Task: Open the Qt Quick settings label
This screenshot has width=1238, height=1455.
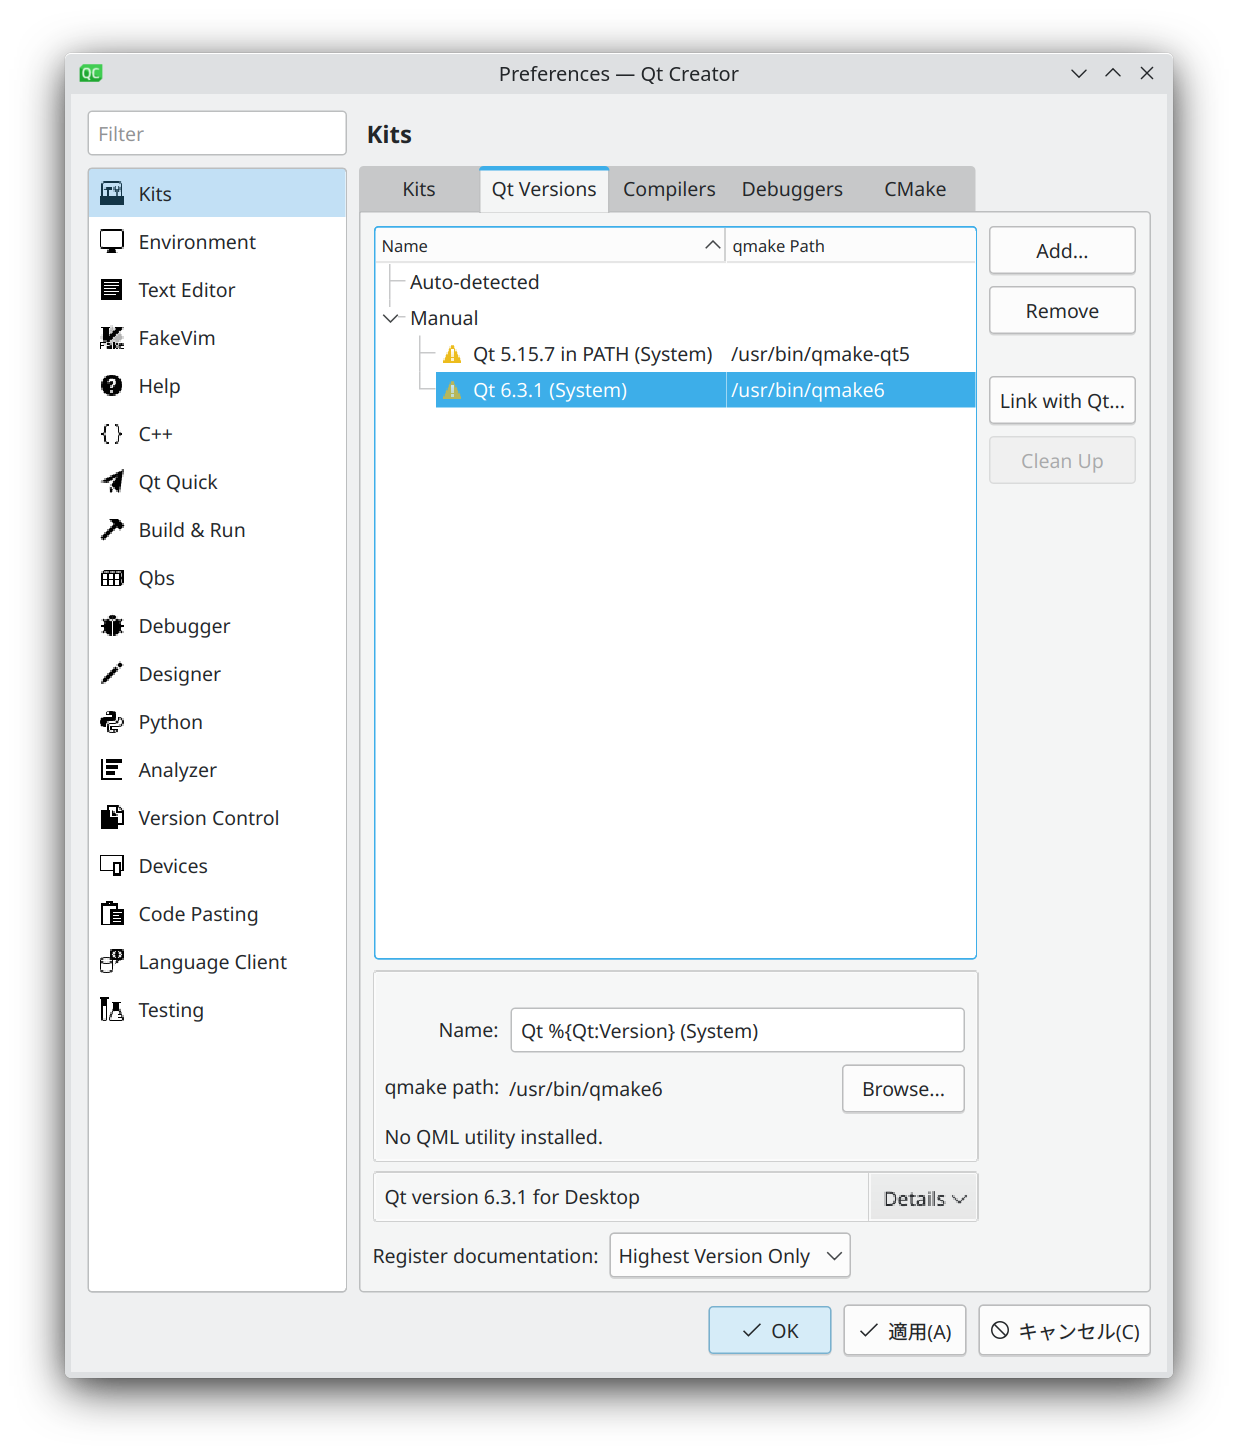Action: click(x=178, y=482)
